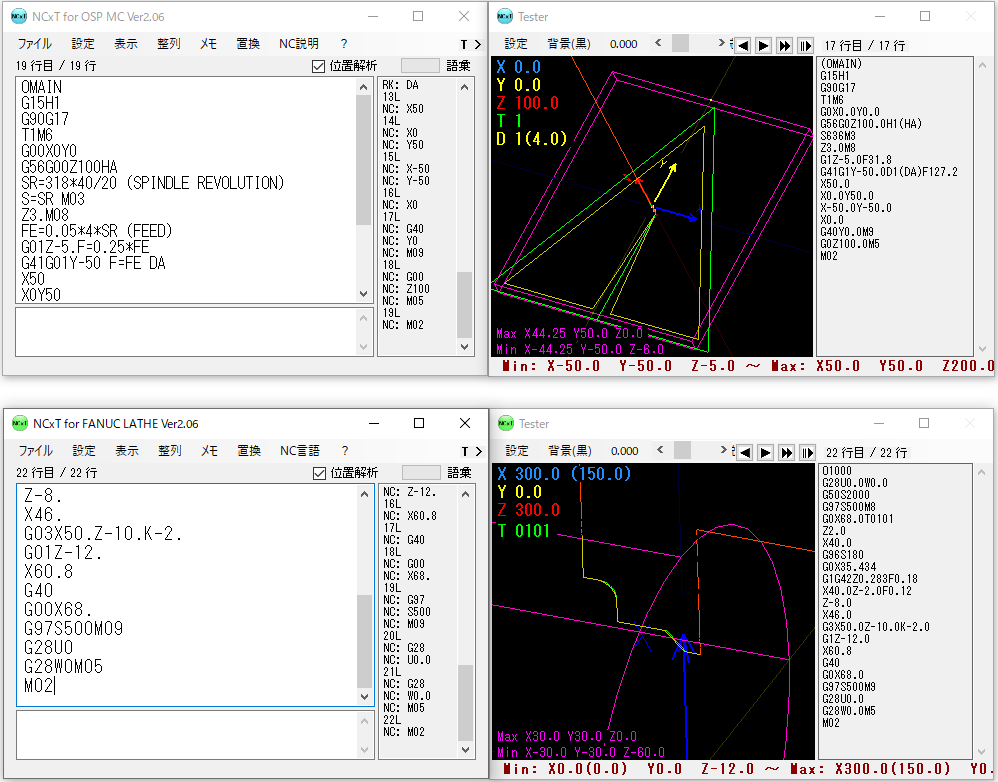Click step-back arrow in top Tester window
Viewport: 998px width, 782px height.
pos(743,45)
